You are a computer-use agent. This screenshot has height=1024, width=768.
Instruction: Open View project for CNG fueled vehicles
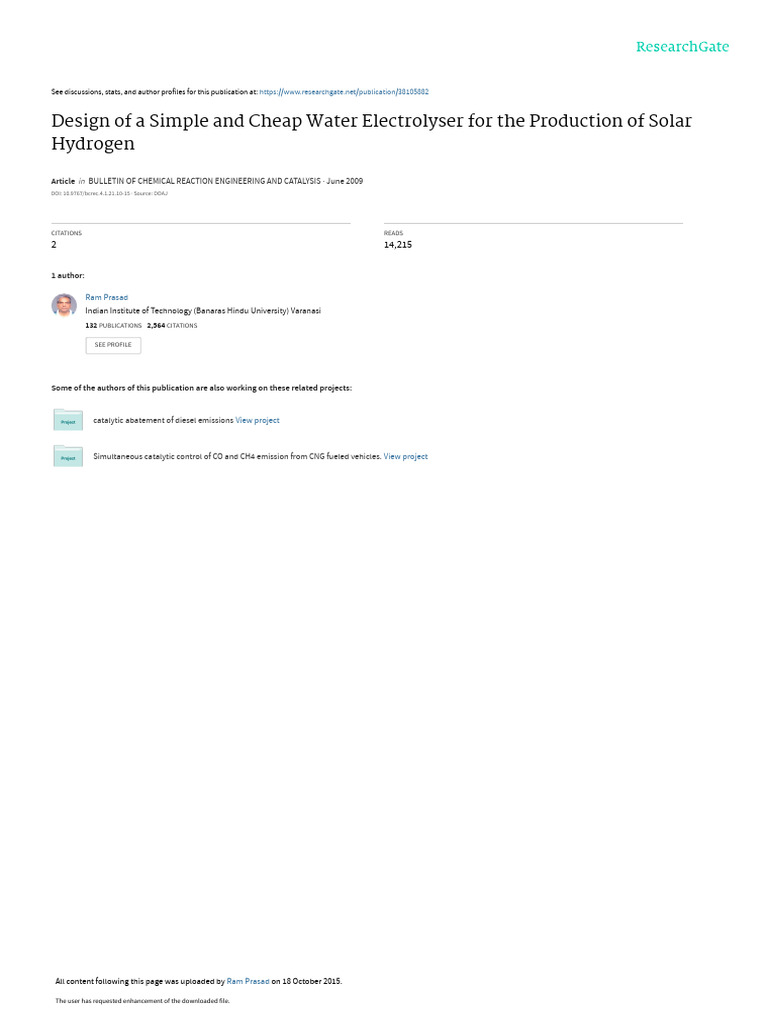coord(406,456)
